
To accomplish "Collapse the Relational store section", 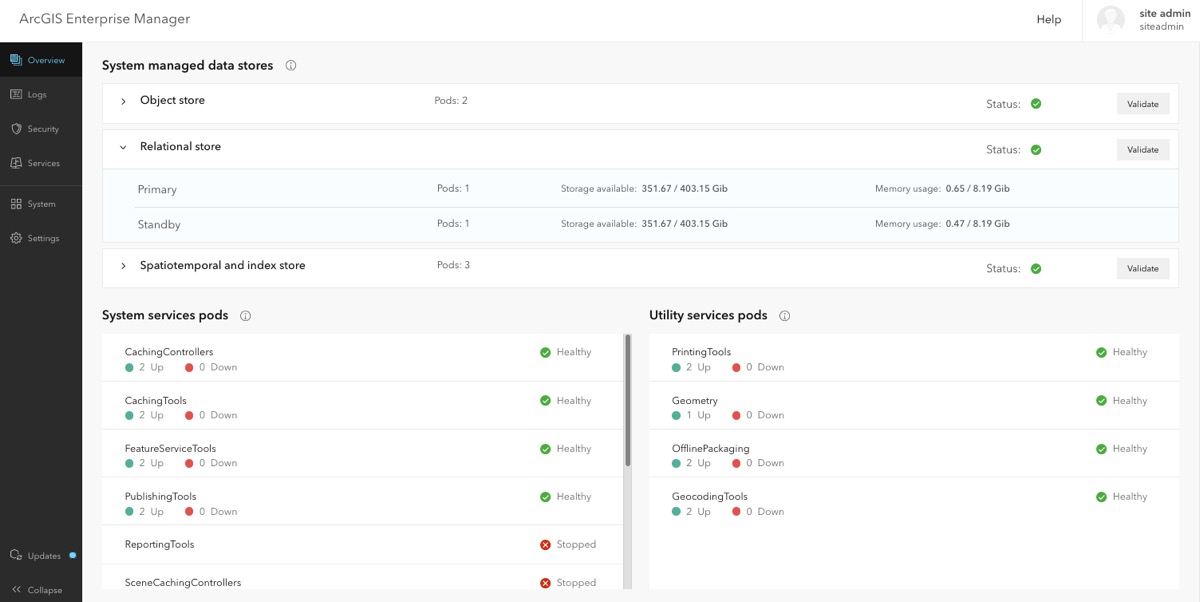I will click(x=123, y=148).
